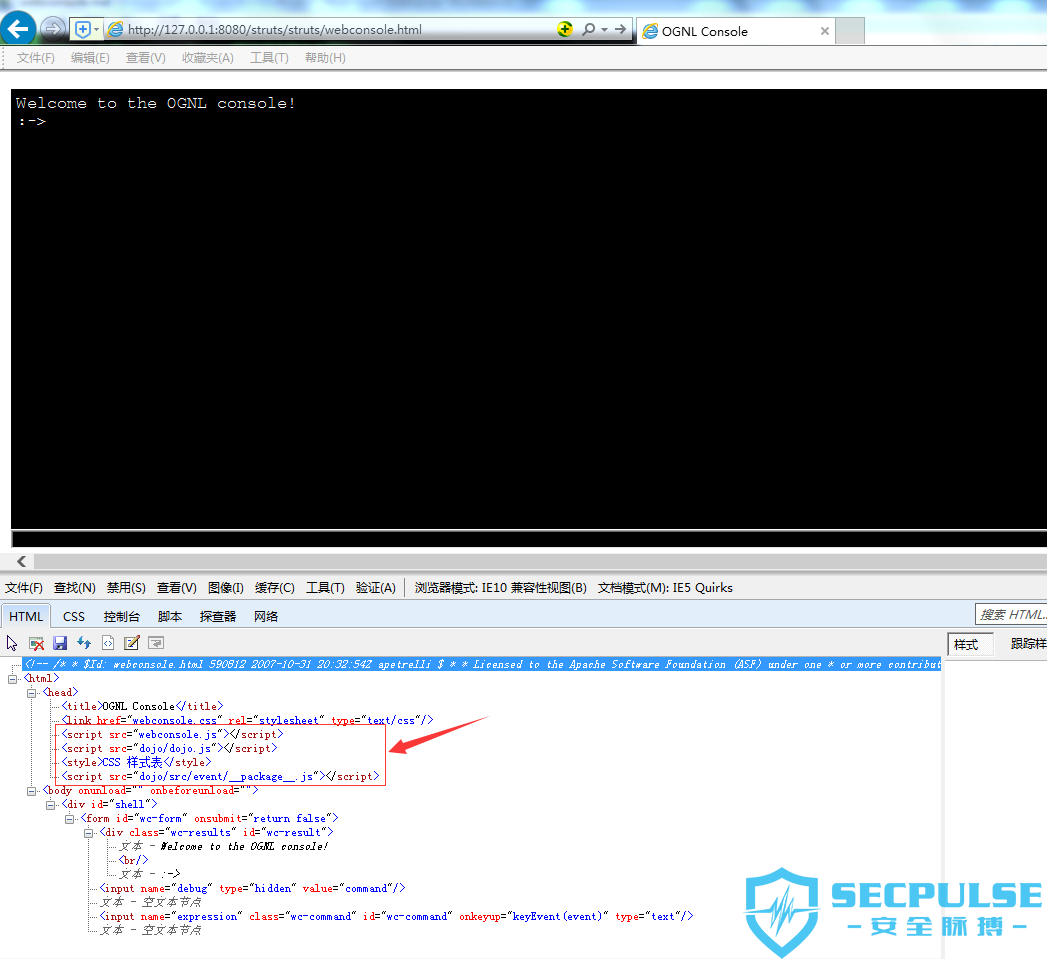1047x959 pixels.
Task: Collapse the form id="wc-form" node
Action: click(69, 819)
